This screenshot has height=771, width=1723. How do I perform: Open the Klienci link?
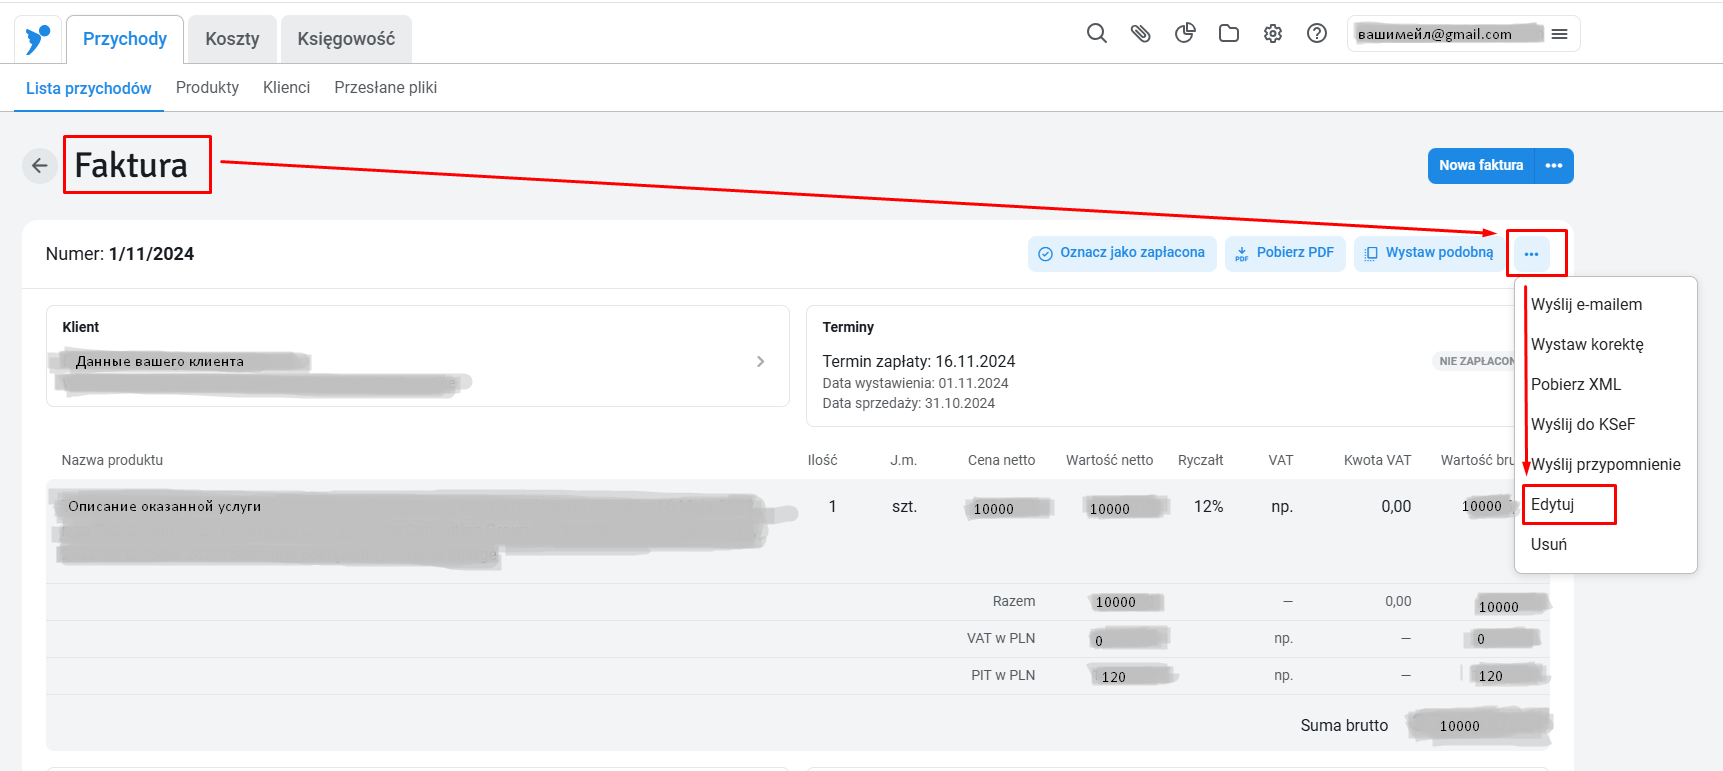coord(286,87)
